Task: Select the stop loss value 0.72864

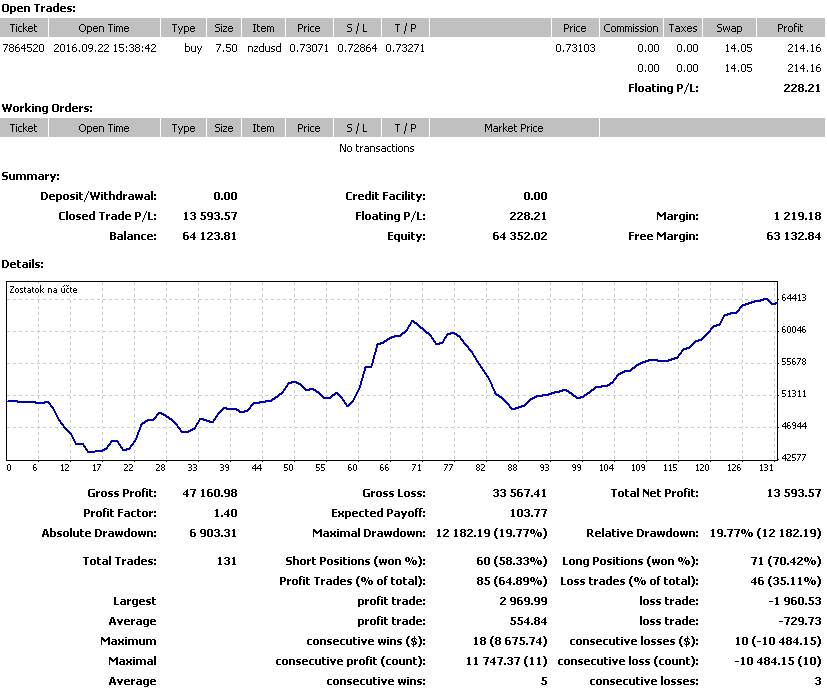Action: click(357, 48)
